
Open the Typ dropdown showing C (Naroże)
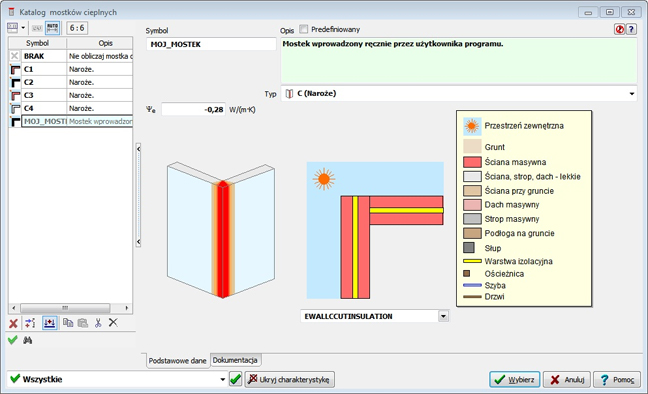(x=459, y=94)
